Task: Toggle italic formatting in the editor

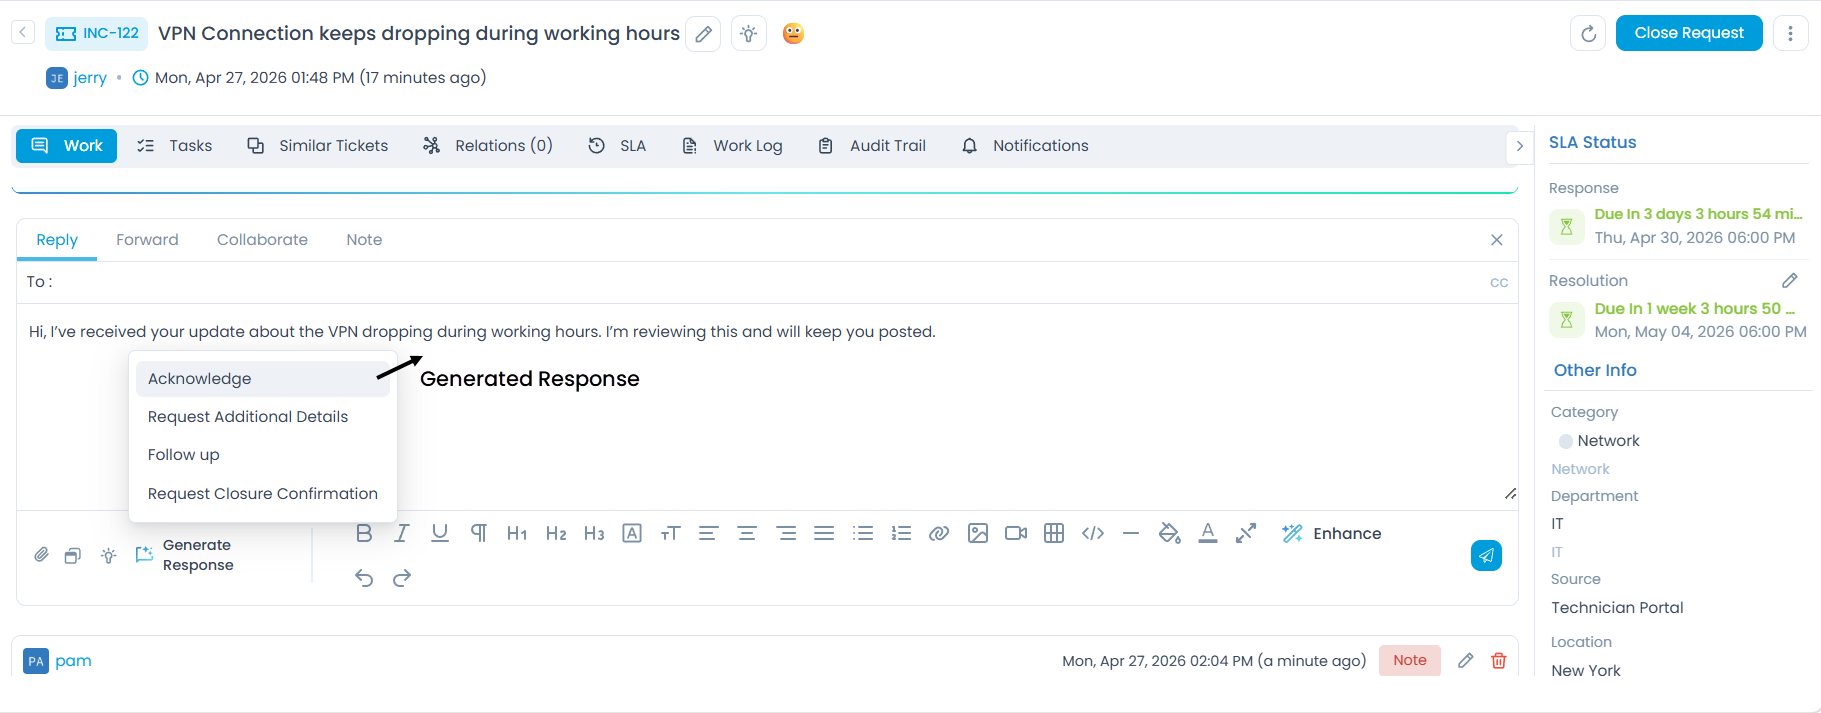Action: (x=401, y=534)
